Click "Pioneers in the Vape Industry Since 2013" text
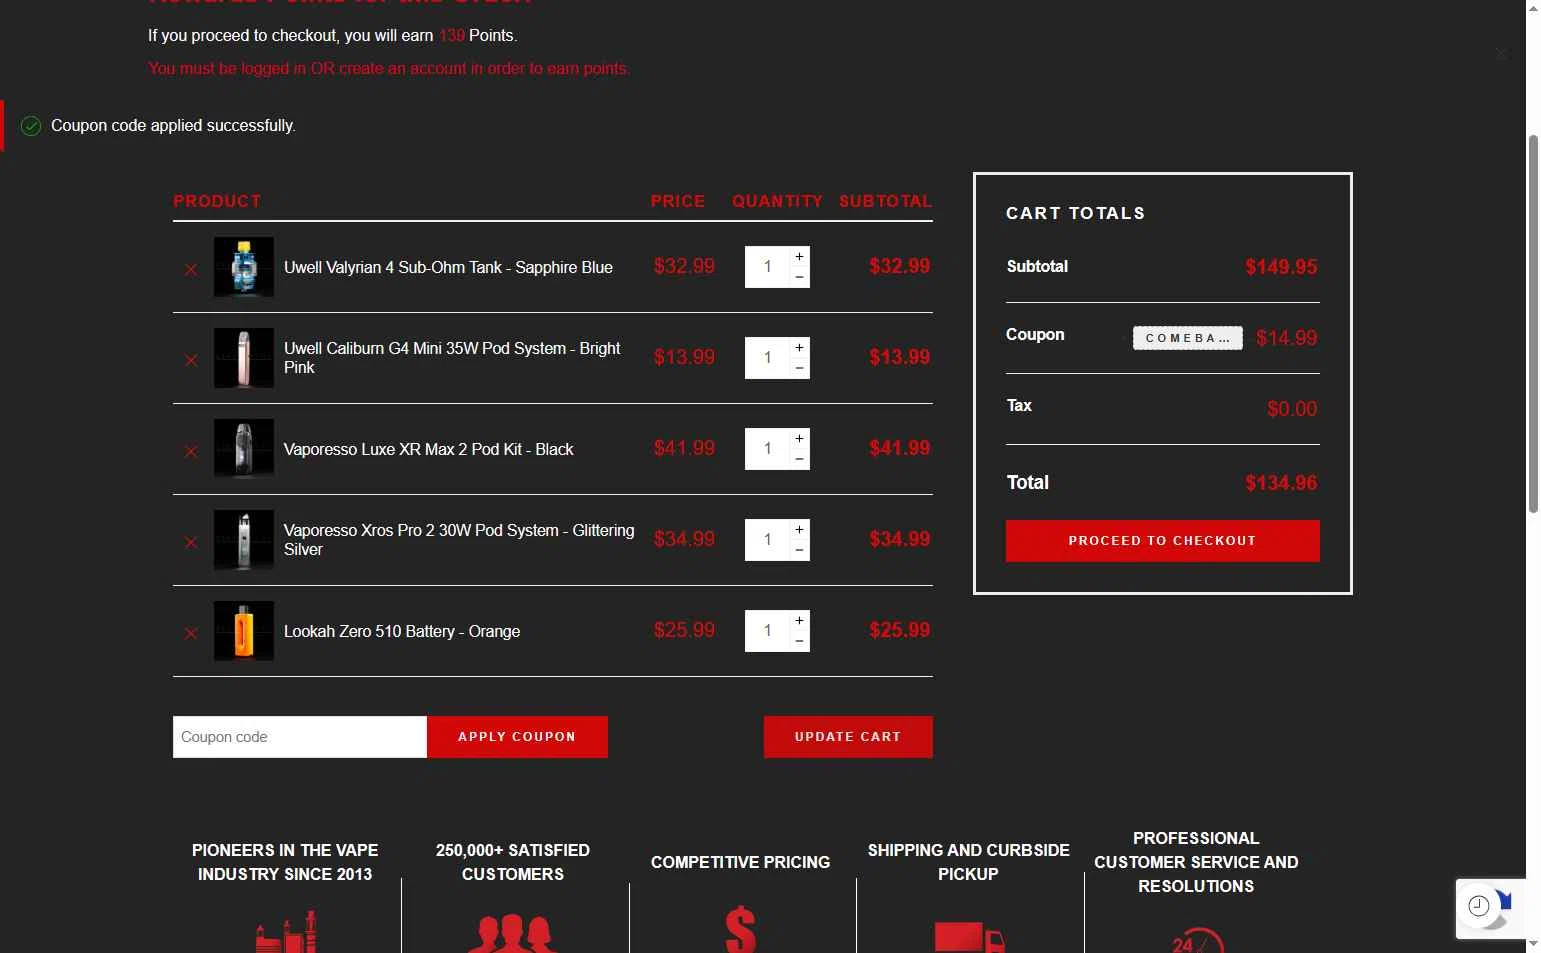 click(x=285, y=862)
